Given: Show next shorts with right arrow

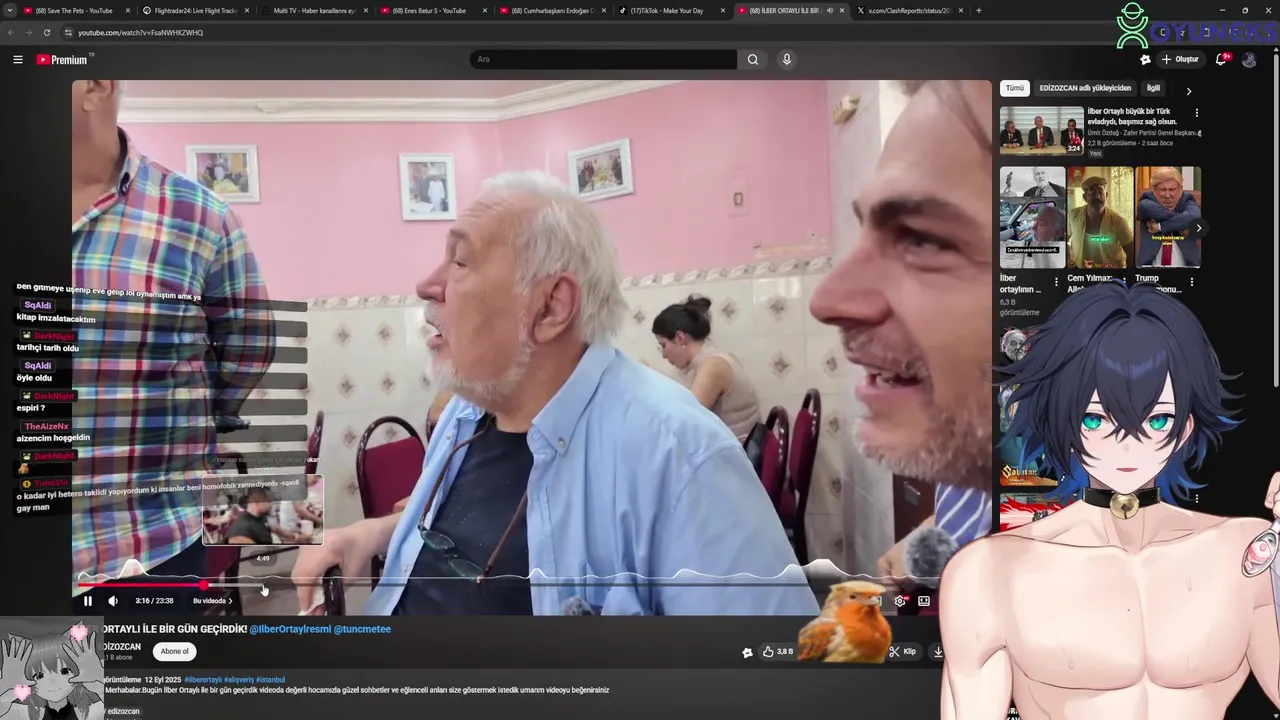Looking at the screenshot, I should click(x=1198, y=228).
